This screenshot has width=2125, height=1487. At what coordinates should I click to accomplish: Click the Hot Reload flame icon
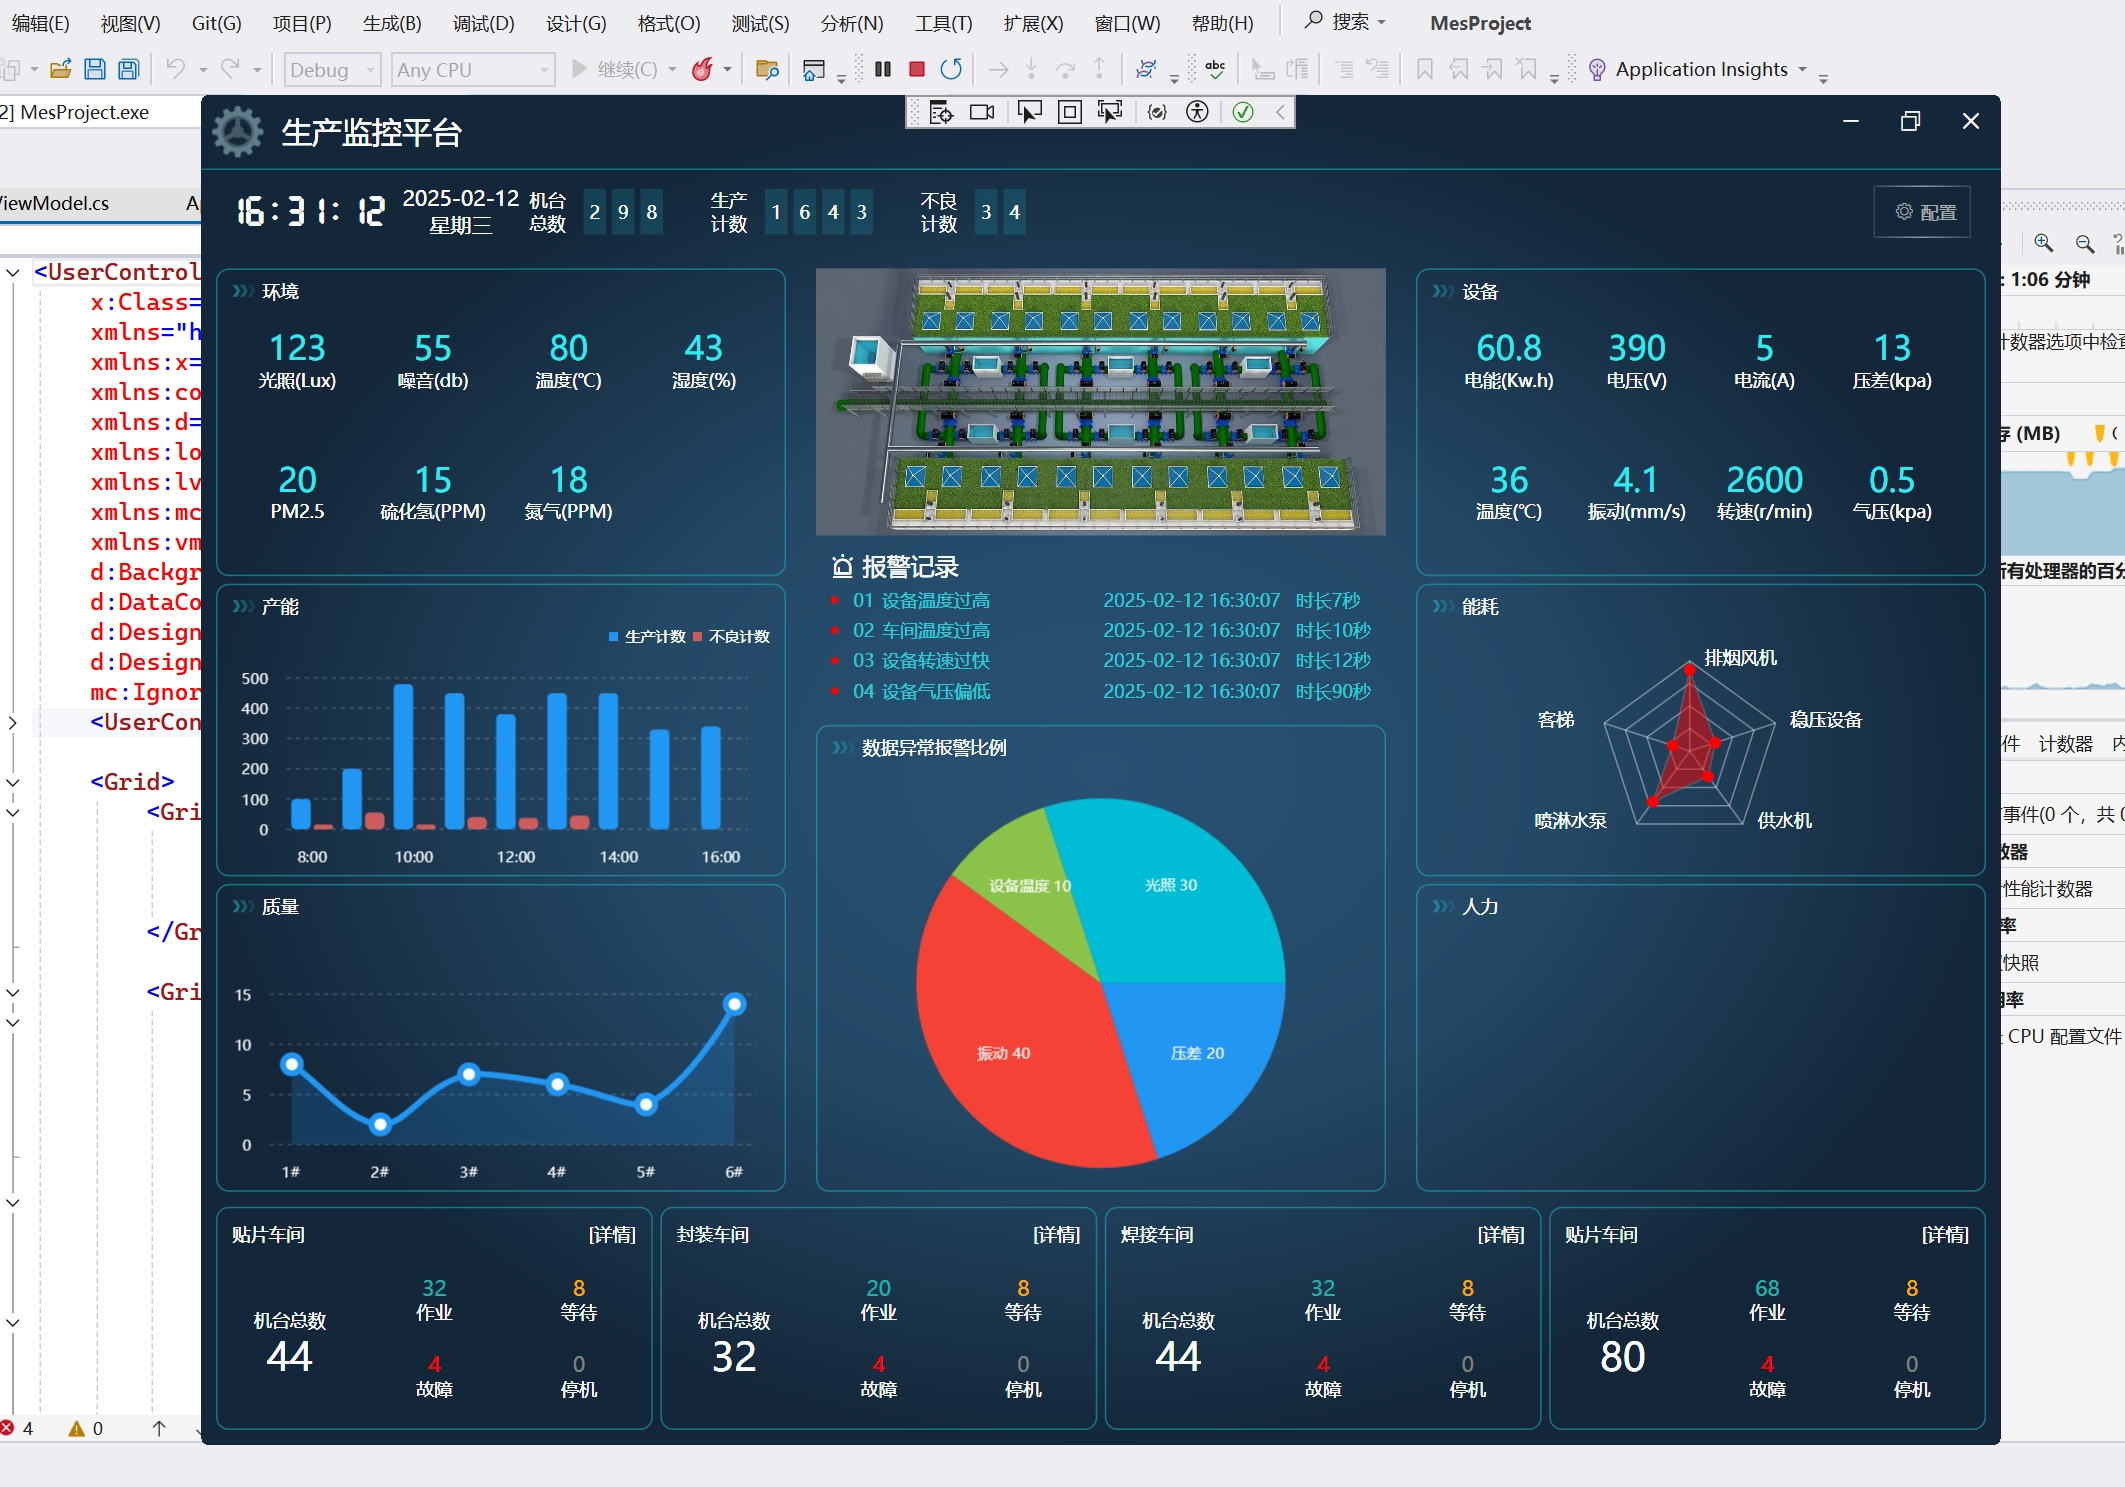[703, 69]
